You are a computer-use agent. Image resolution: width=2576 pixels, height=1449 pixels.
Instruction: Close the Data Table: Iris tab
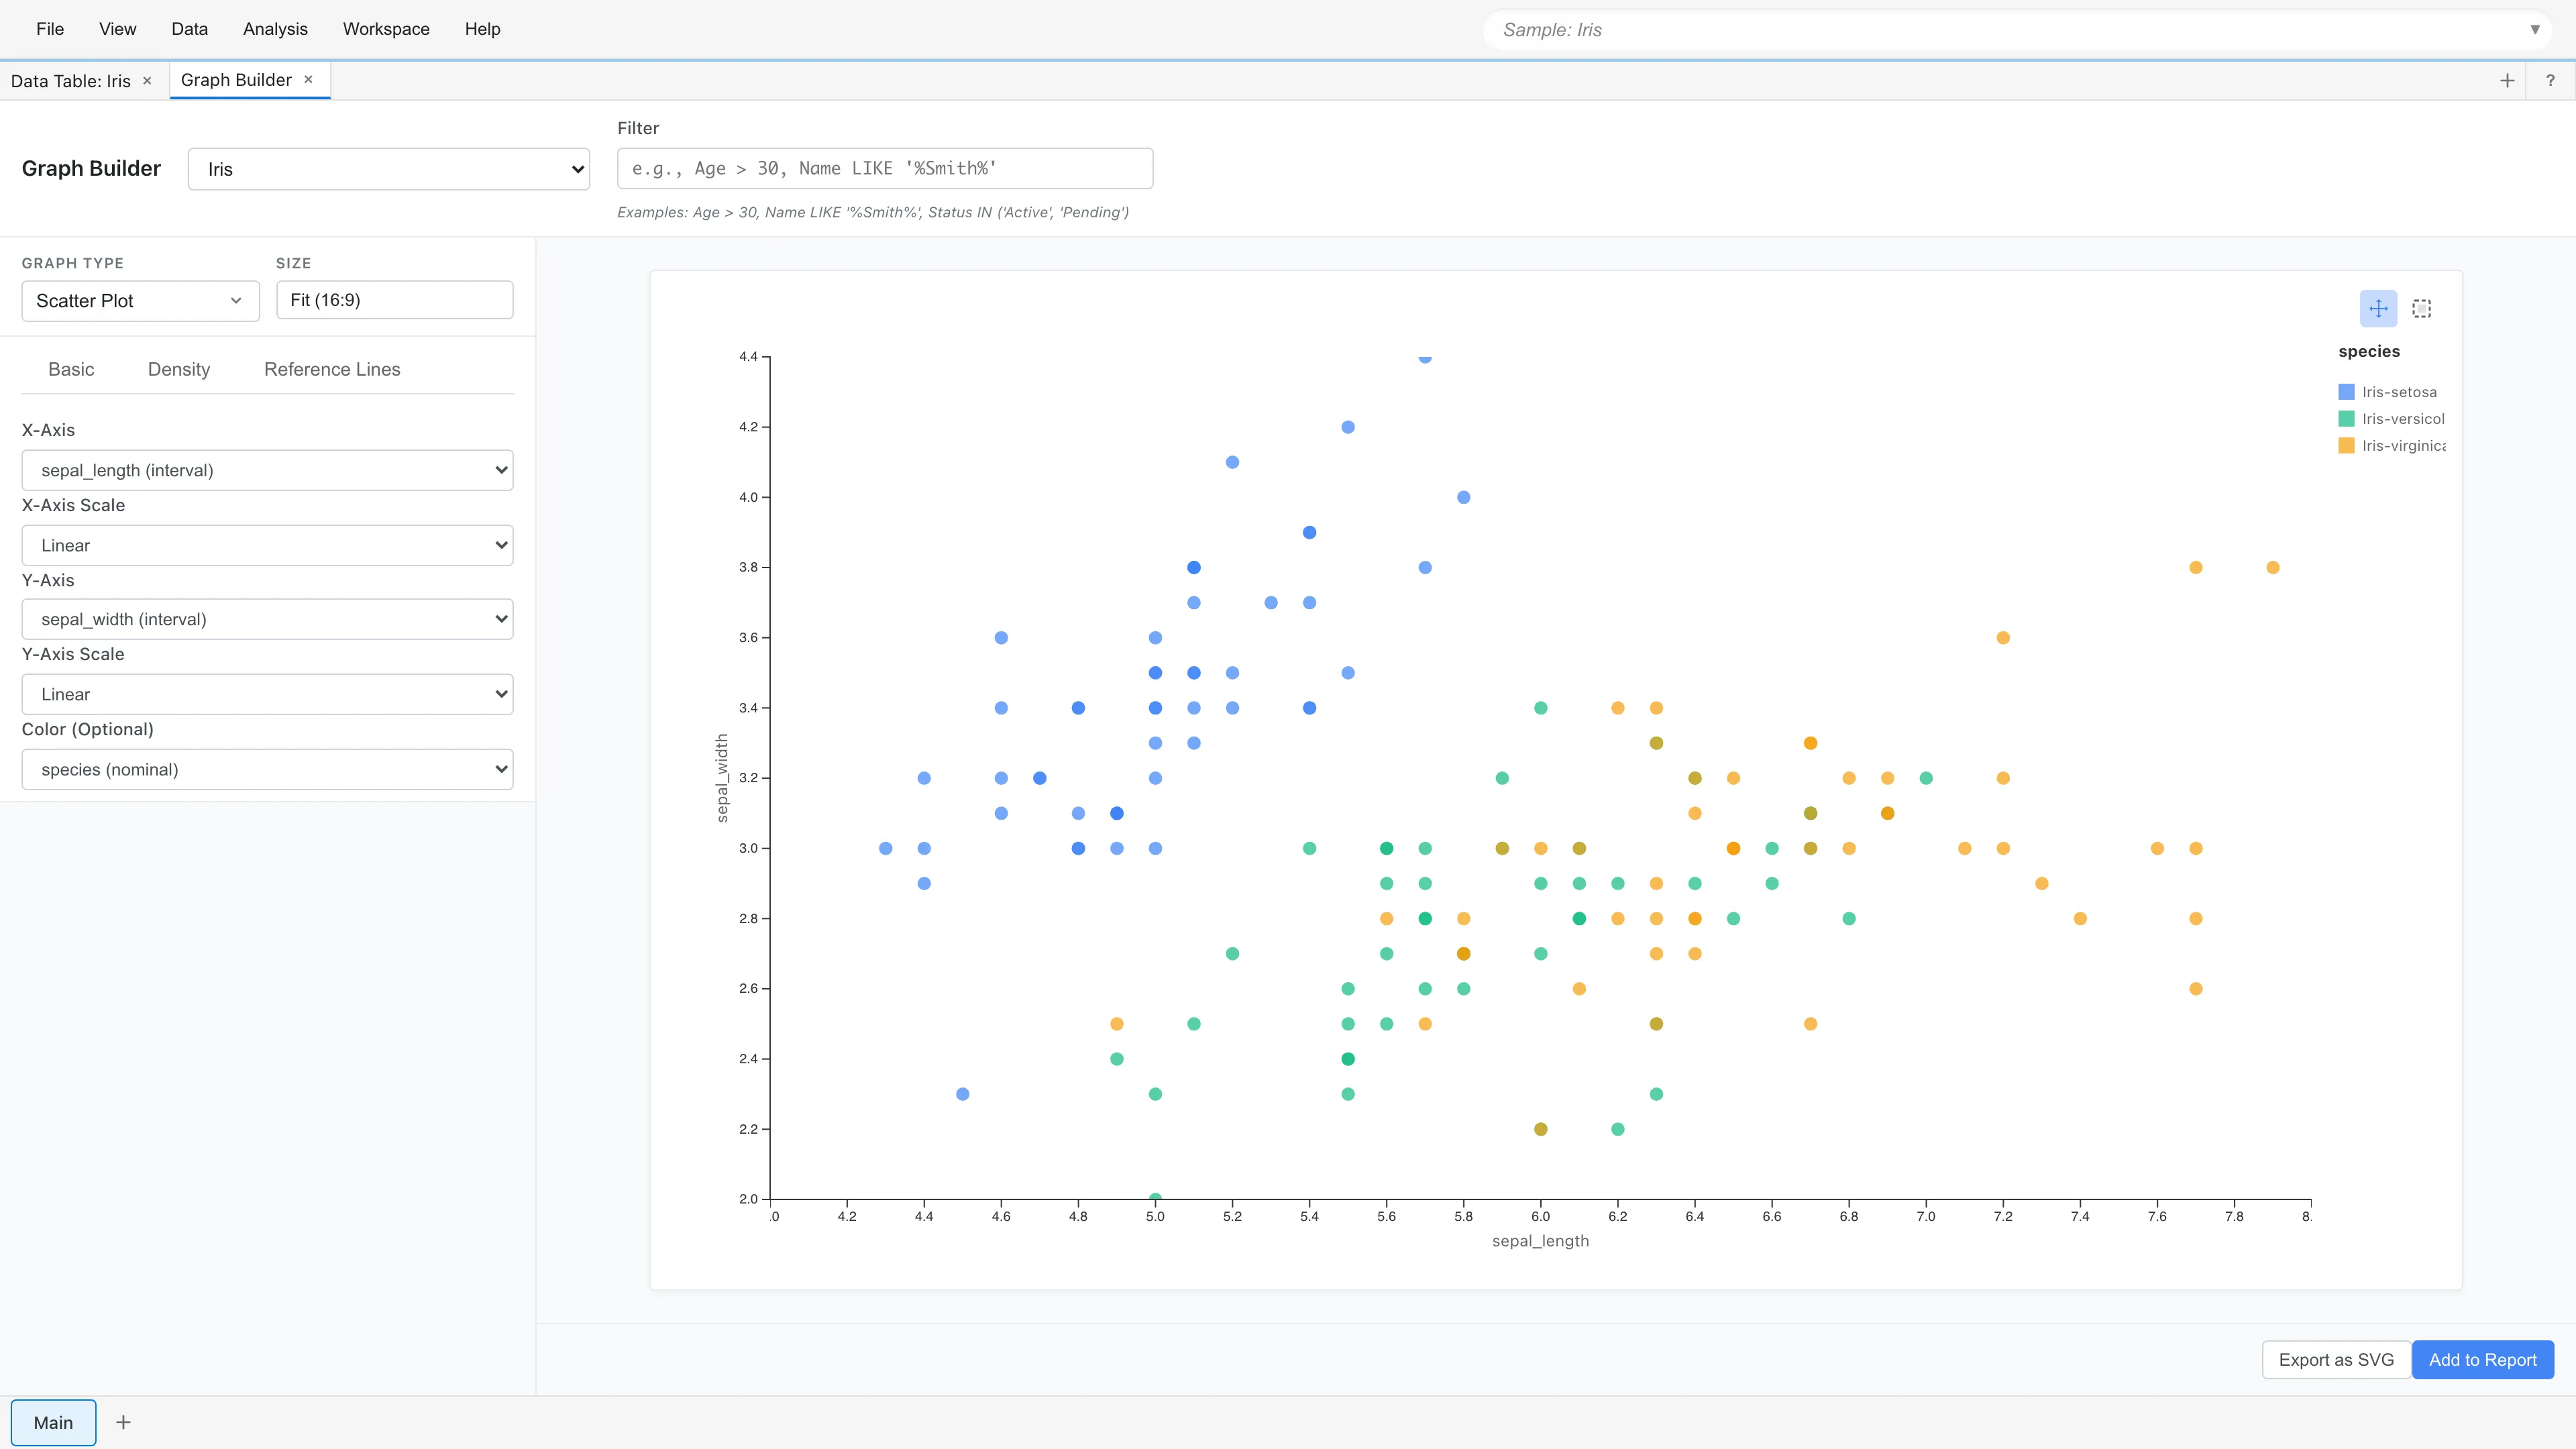147,80
